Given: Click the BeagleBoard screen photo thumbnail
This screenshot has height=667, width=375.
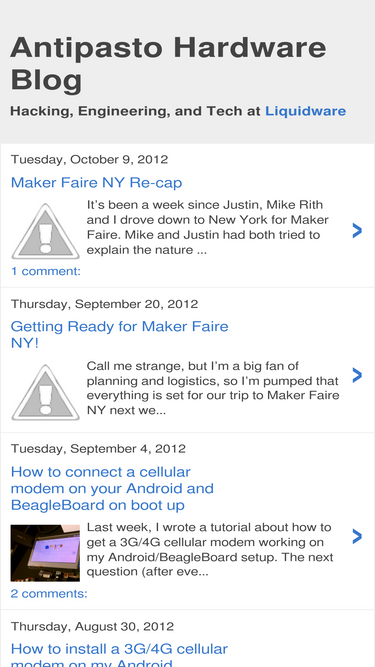Looking at the screenshot, I should [x=45, y=553].
